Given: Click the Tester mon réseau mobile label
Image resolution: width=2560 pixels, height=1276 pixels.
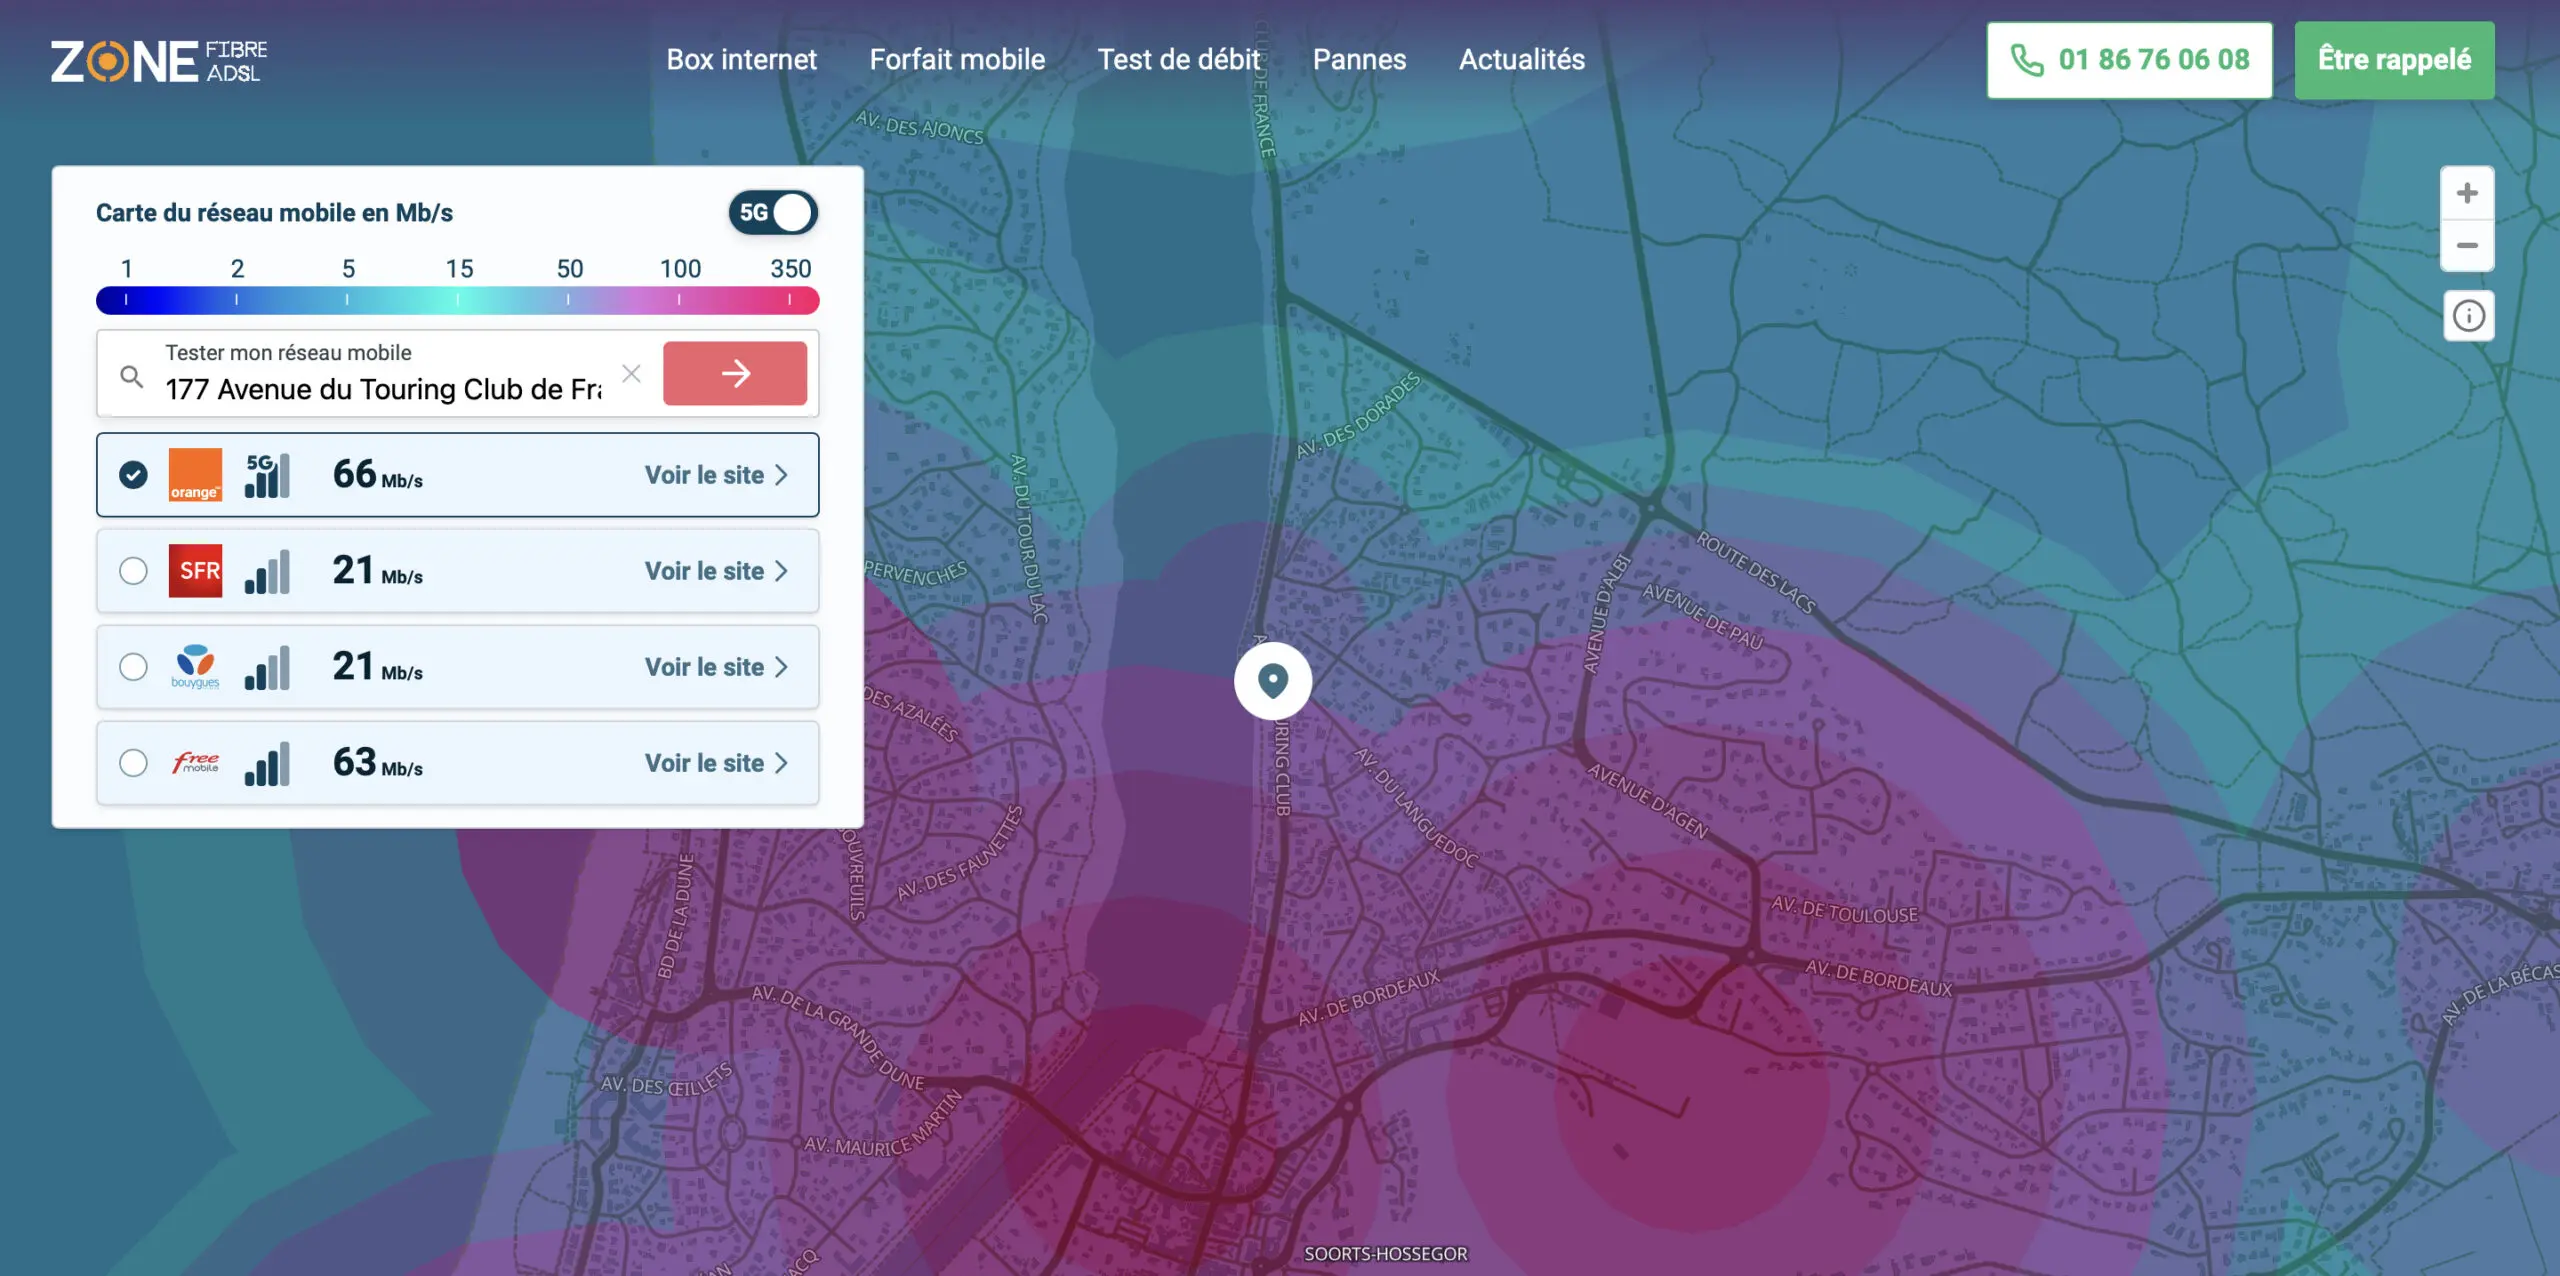Looking at the screenshot, I should pyautogui.click(x=288, y=353).
